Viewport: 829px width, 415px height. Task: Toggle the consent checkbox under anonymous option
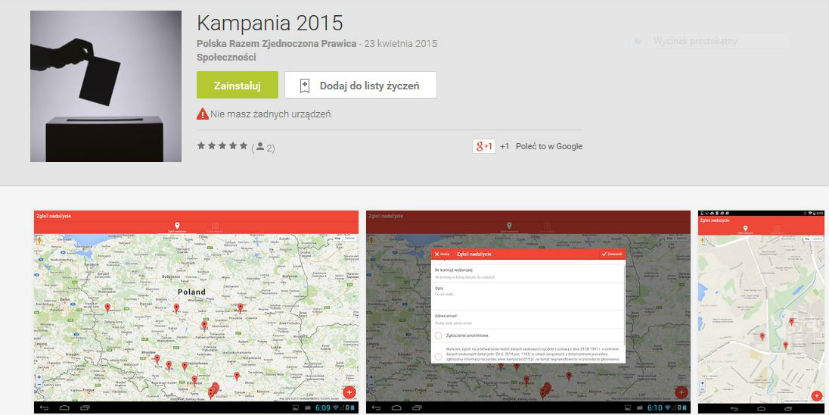click(x=438, y=356)
